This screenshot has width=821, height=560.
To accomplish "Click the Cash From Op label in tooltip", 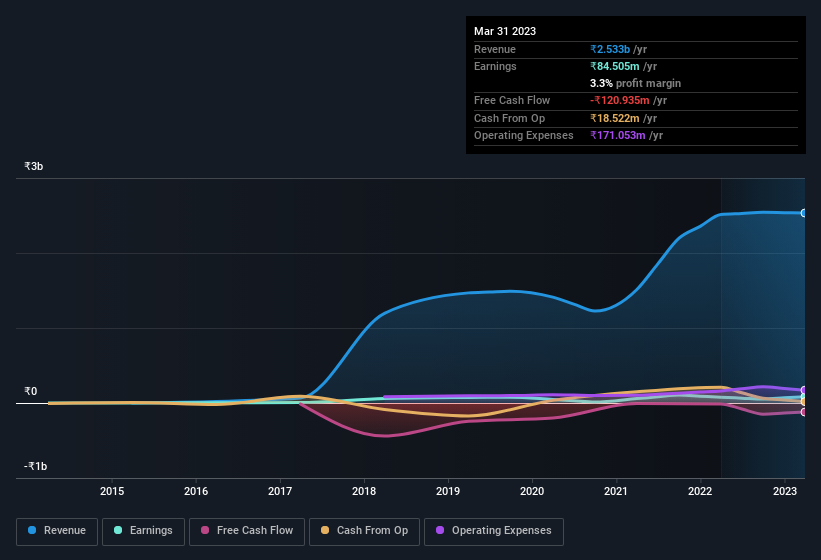I will 509,118.
